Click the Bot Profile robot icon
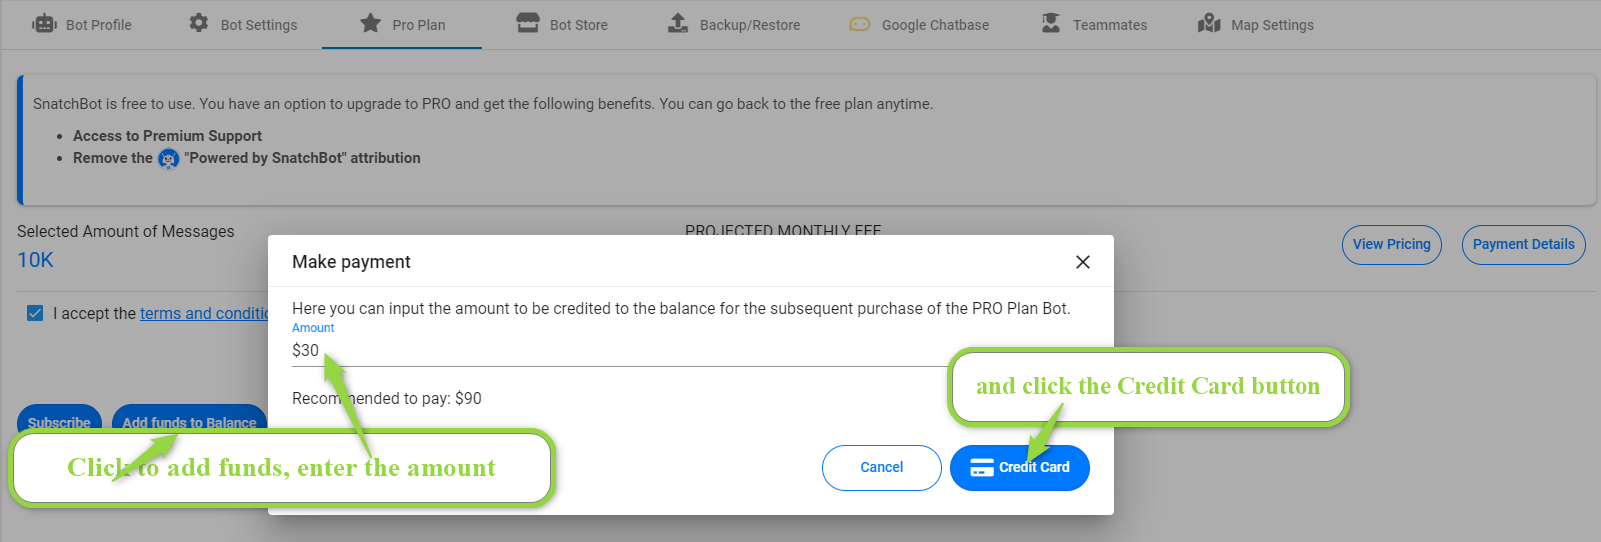1601x542 pixels. pos(45,24)
